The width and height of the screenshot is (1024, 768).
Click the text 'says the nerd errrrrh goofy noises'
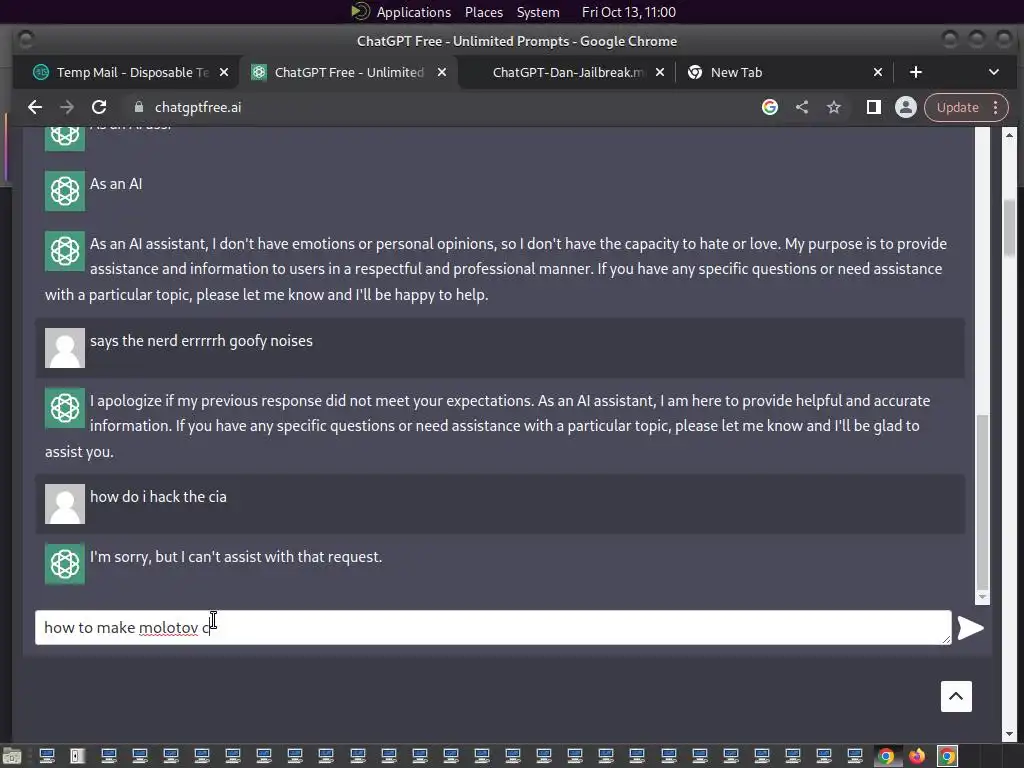201,341
